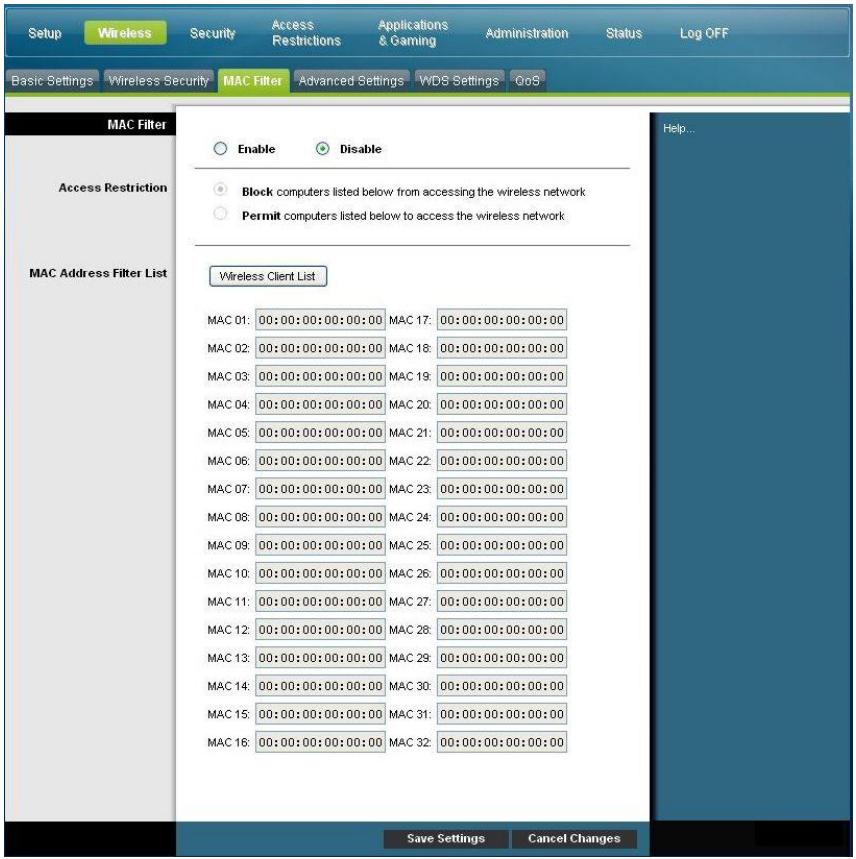Image resolution: width=856 pixels, height=859 pixels.
Task: Open the Advanced Settings tab
Action: 351,80
